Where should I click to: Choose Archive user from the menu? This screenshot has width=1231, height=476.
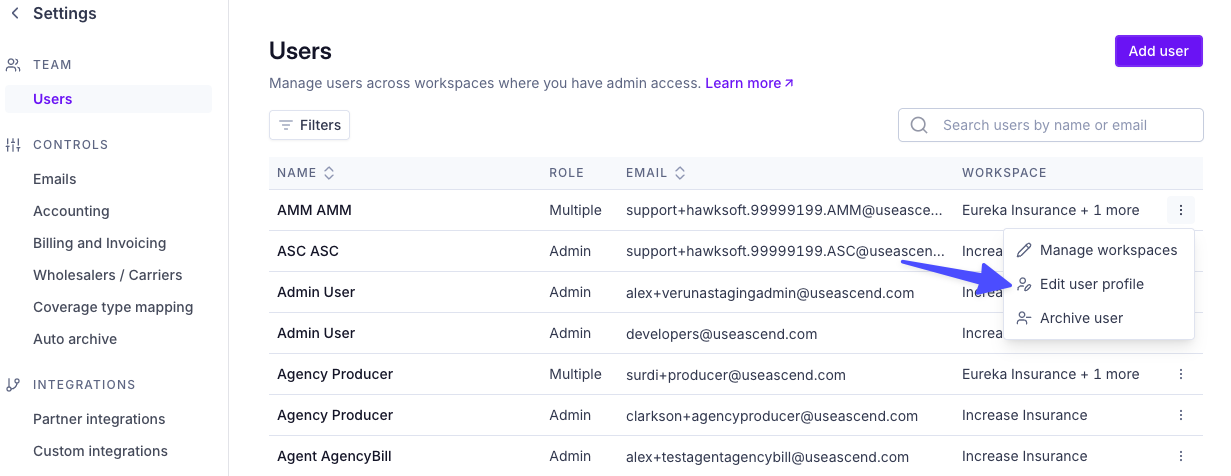pyautogui.click(x=1098, y=318)
